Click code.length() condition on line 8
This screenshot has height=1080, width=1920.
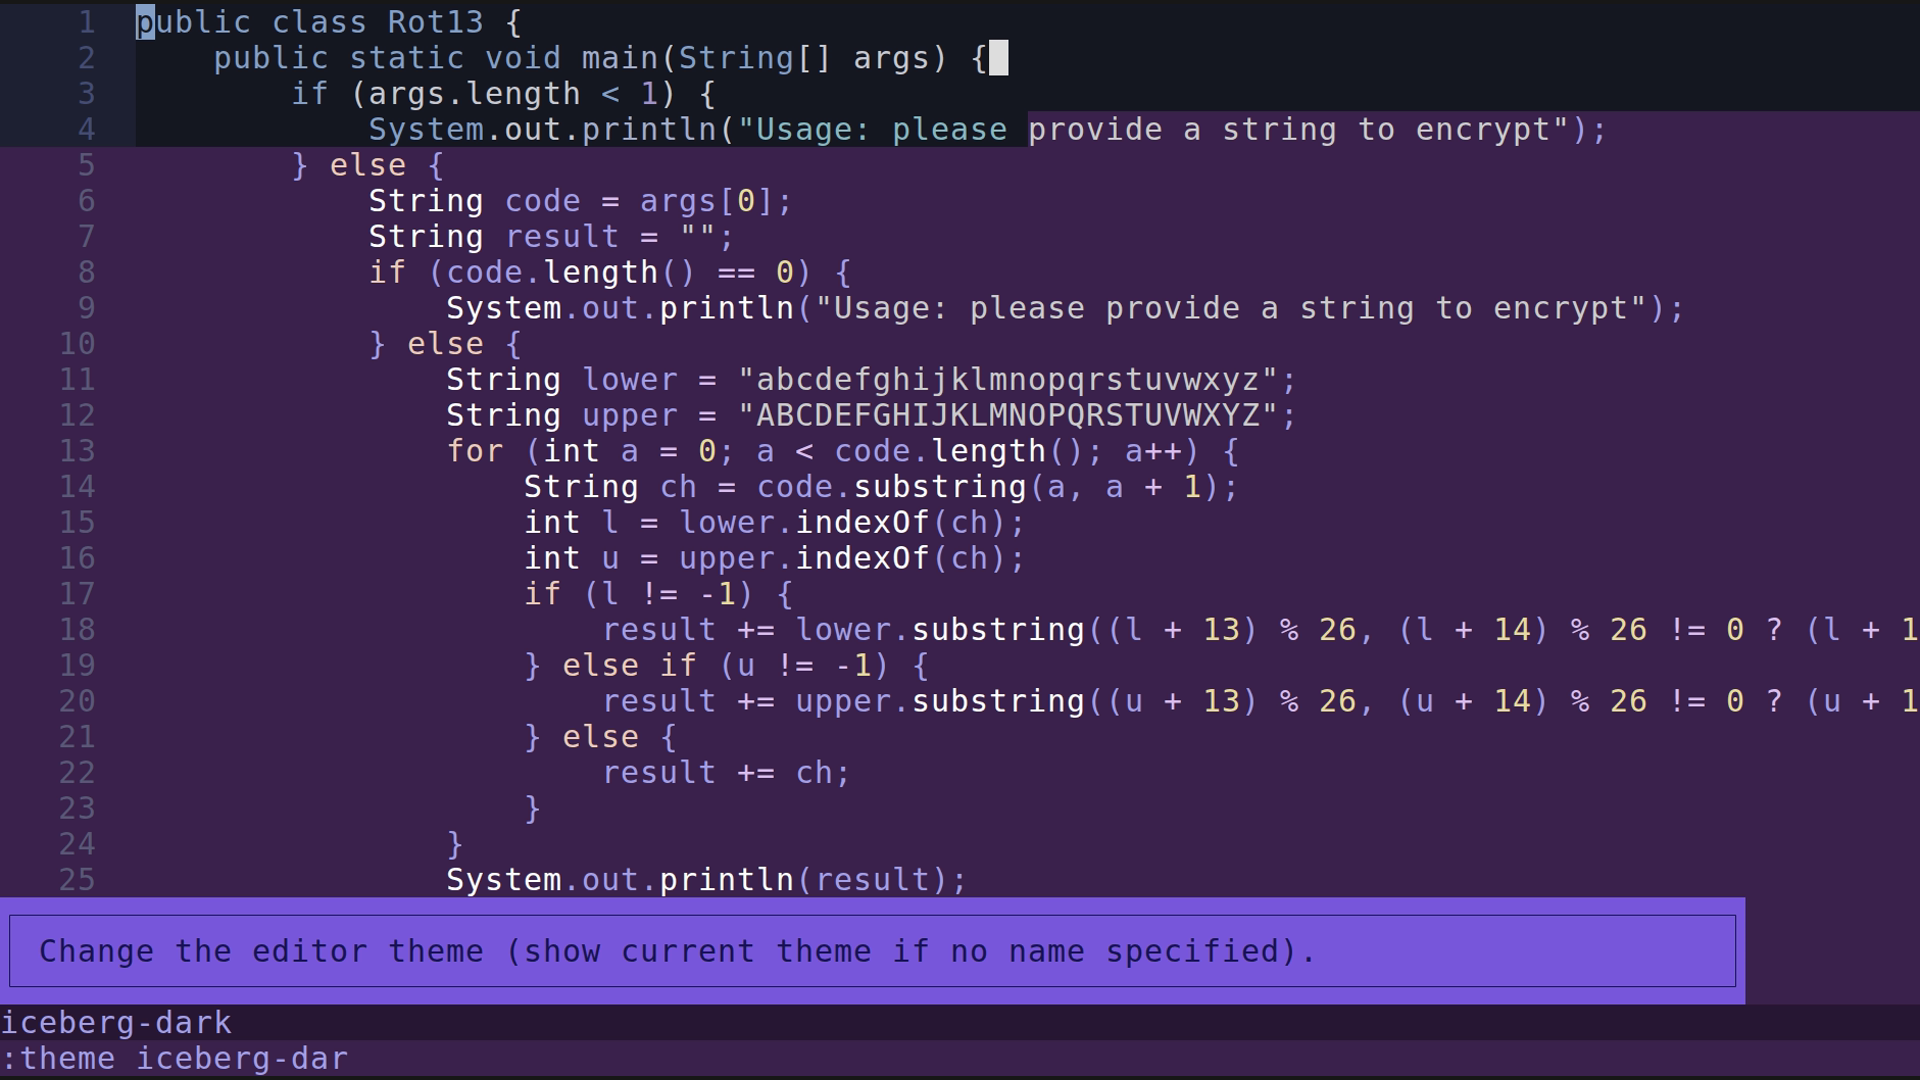click(565, 271)
